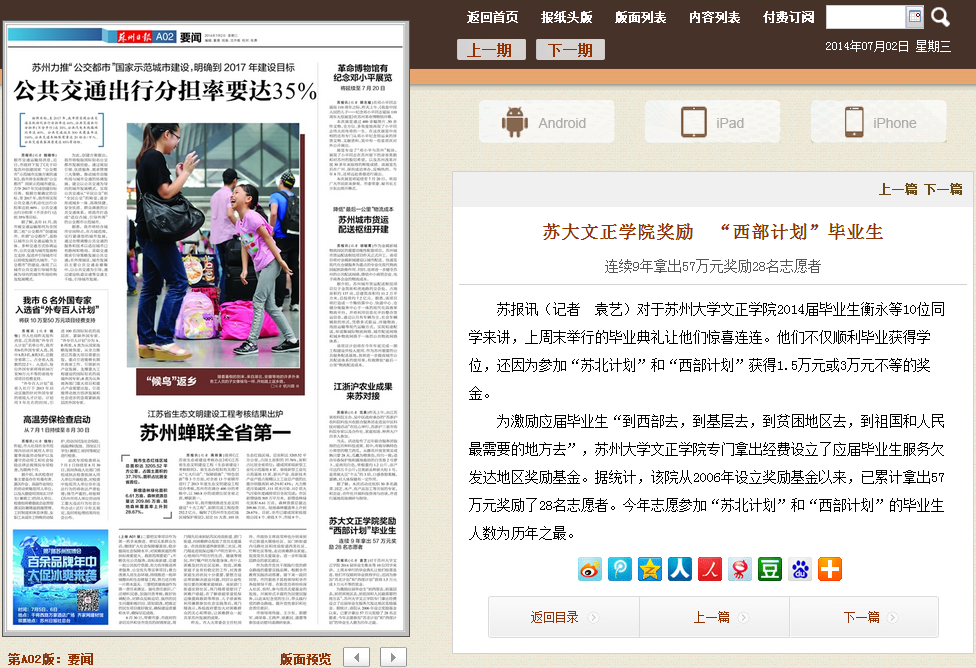The width and height of the screenshot is (976, 668).
Task: Go to previous issue 上一期
Action: tap(491, 50)
